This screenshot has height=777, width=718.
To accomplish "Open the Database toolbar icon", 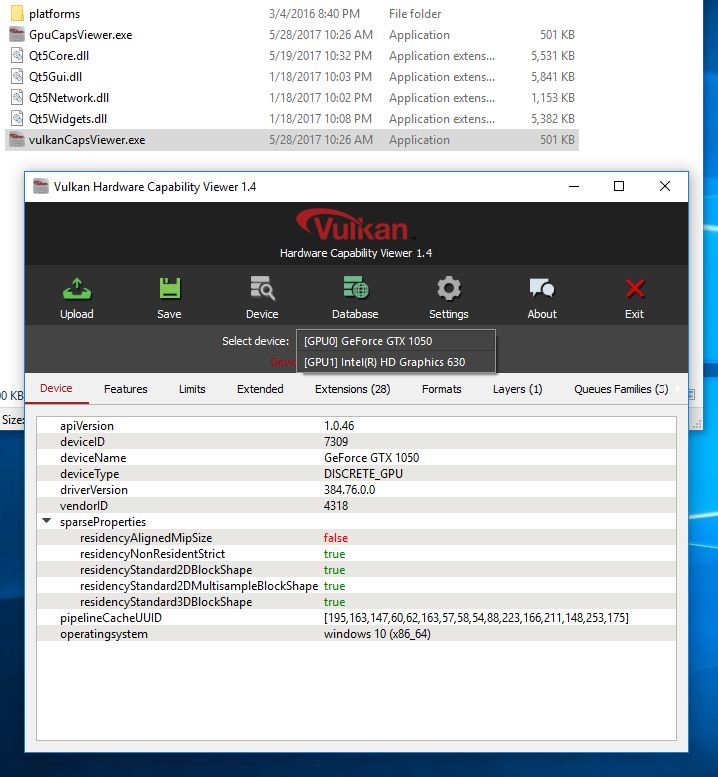I will coord(355,287).
